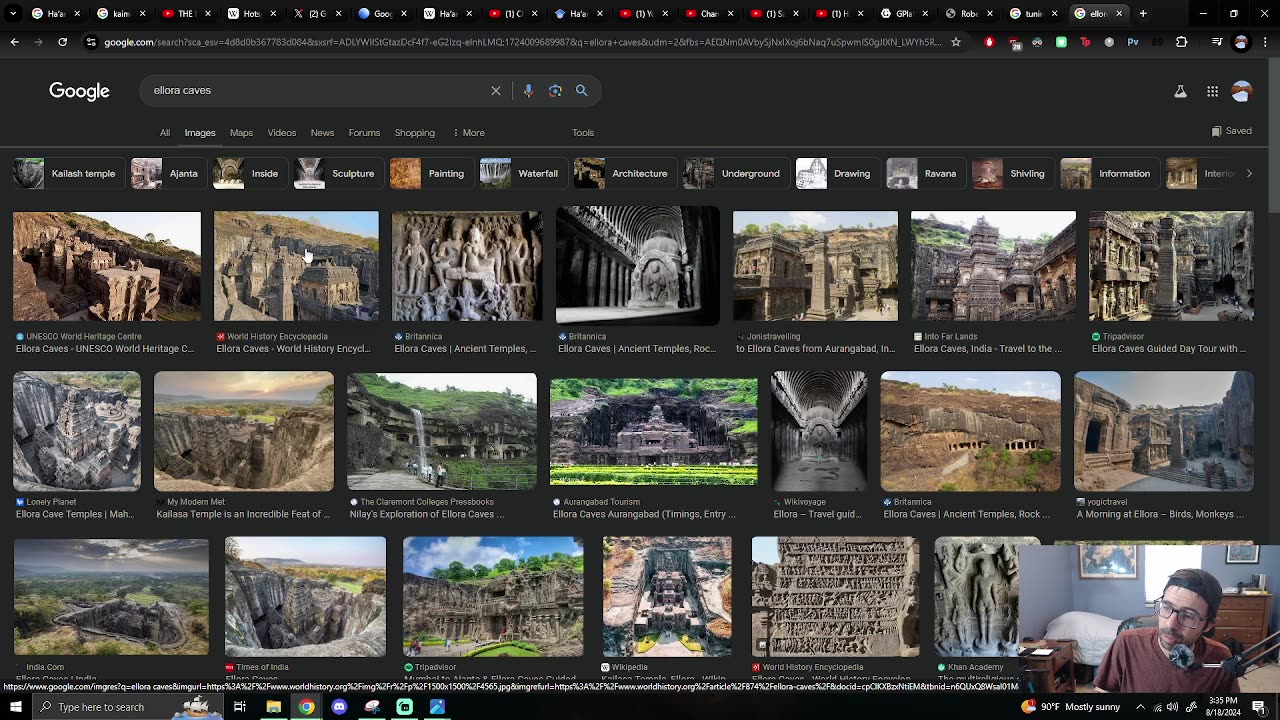The width and height of the screenshot is (1280, 720).
Task: Open the browser extensions puzzle icon
Action: pos(1182,42)
